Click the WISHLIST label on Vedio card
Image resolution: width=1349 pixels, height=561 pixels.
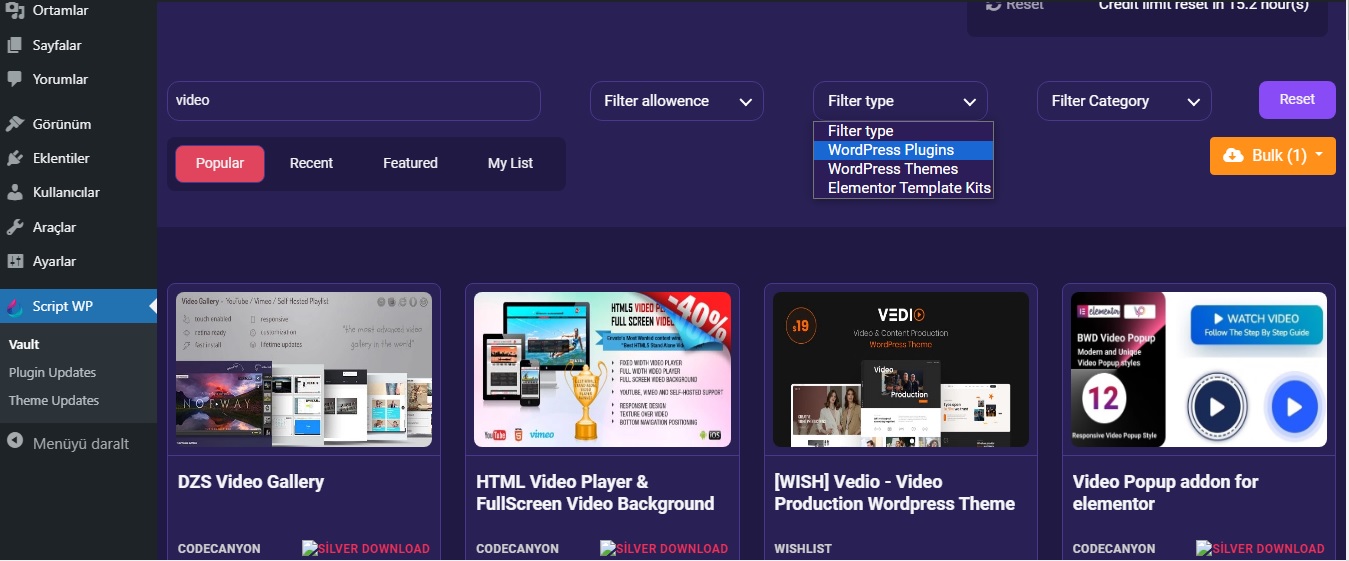point(803,549)
